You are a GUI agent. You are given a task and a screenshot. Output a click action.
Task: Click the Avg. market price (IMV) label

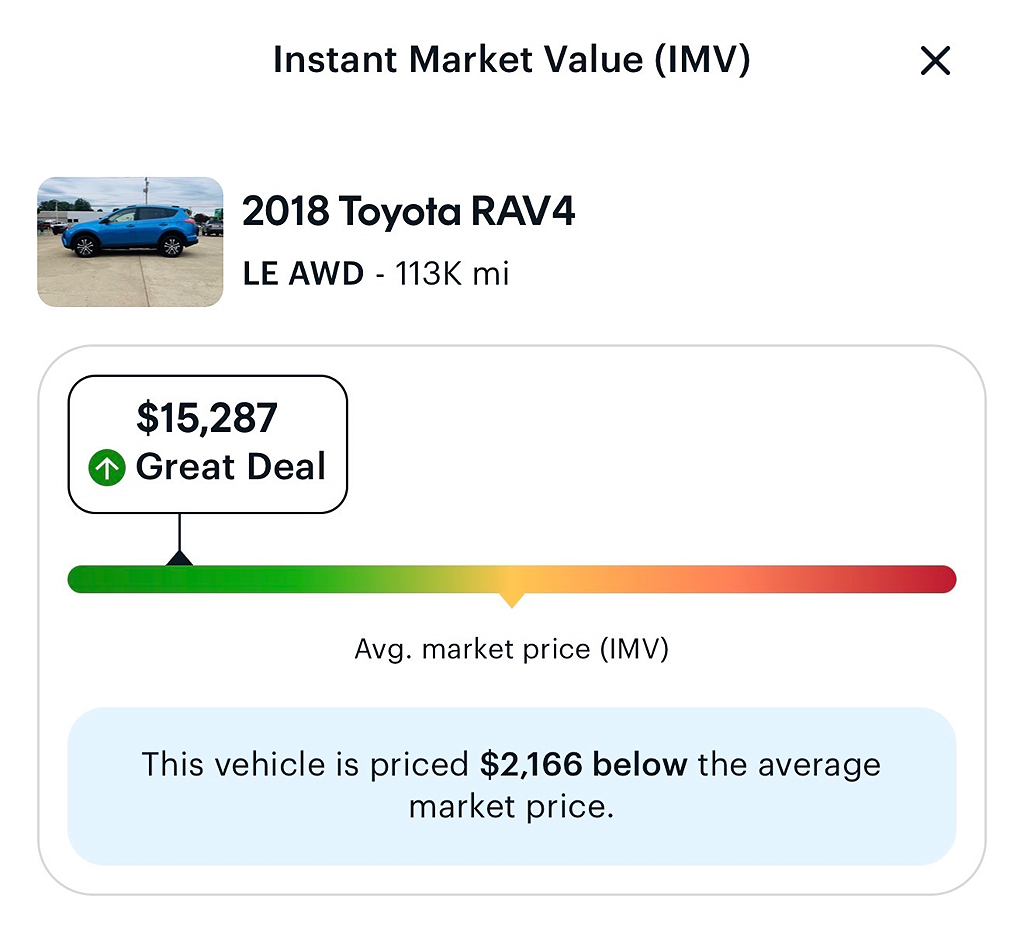512,650
